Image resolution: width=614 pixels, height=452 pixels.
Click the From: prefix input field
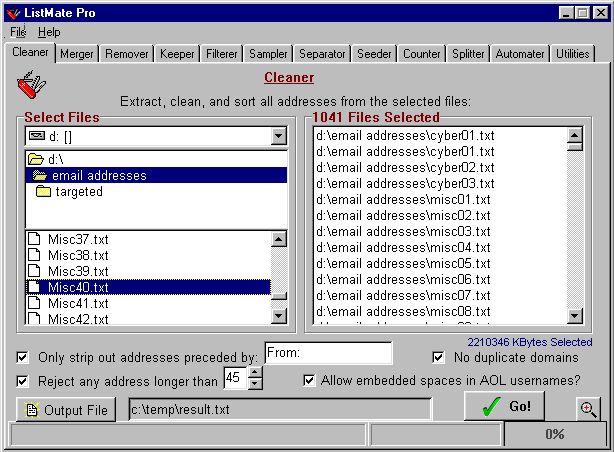[x=329, y=353]
